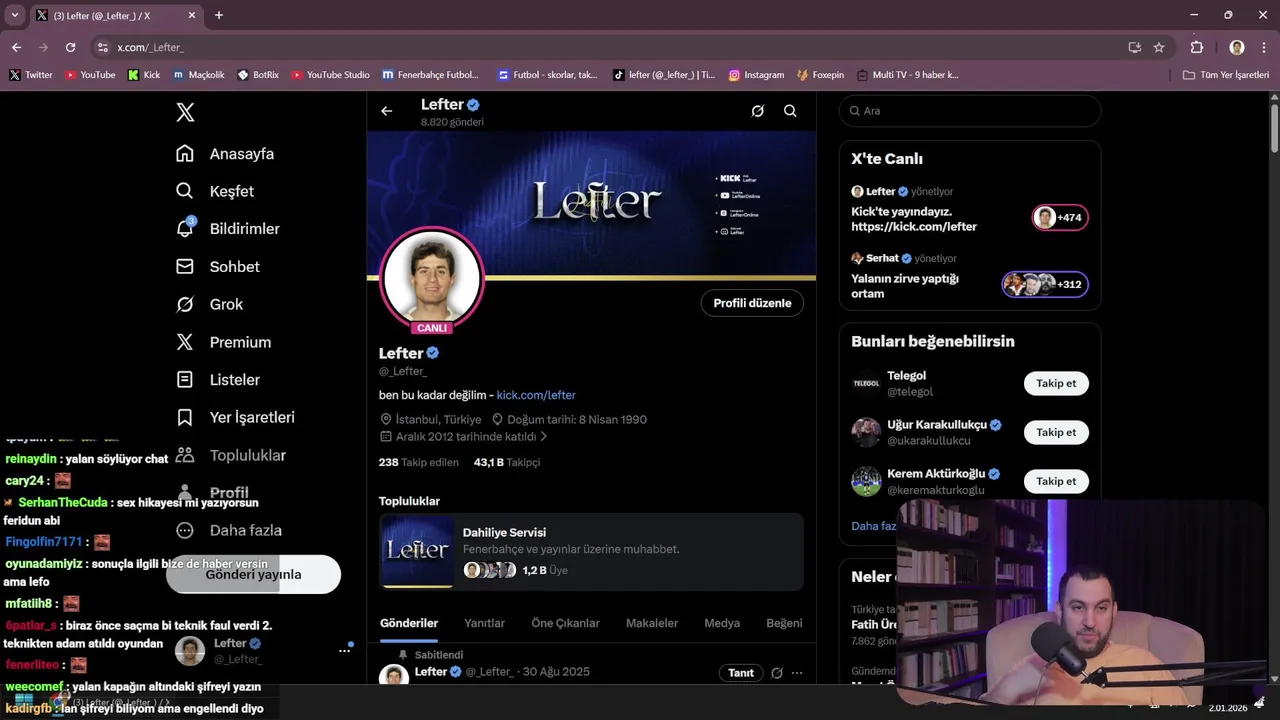Image resolution: width=1280 pixels, height=720 pixels.
Task: Click the Grok icon on pinned post
Action: [776, 673]
